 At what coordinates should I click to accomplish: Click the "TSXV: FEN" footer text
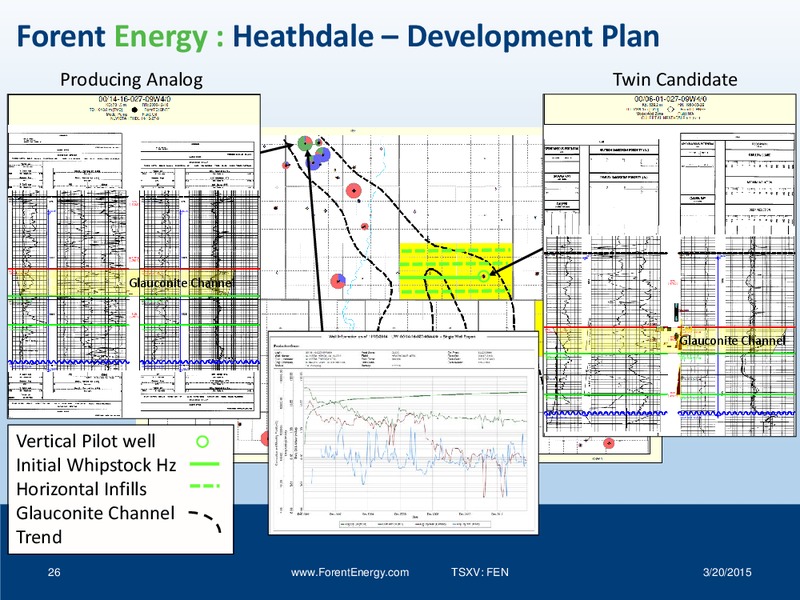(480, 572)
